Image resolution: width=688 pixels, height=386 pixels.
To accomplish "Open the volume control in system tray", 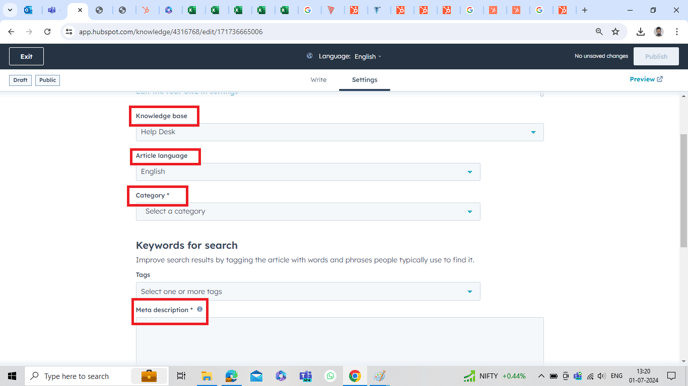I will [x=602, y=376].
